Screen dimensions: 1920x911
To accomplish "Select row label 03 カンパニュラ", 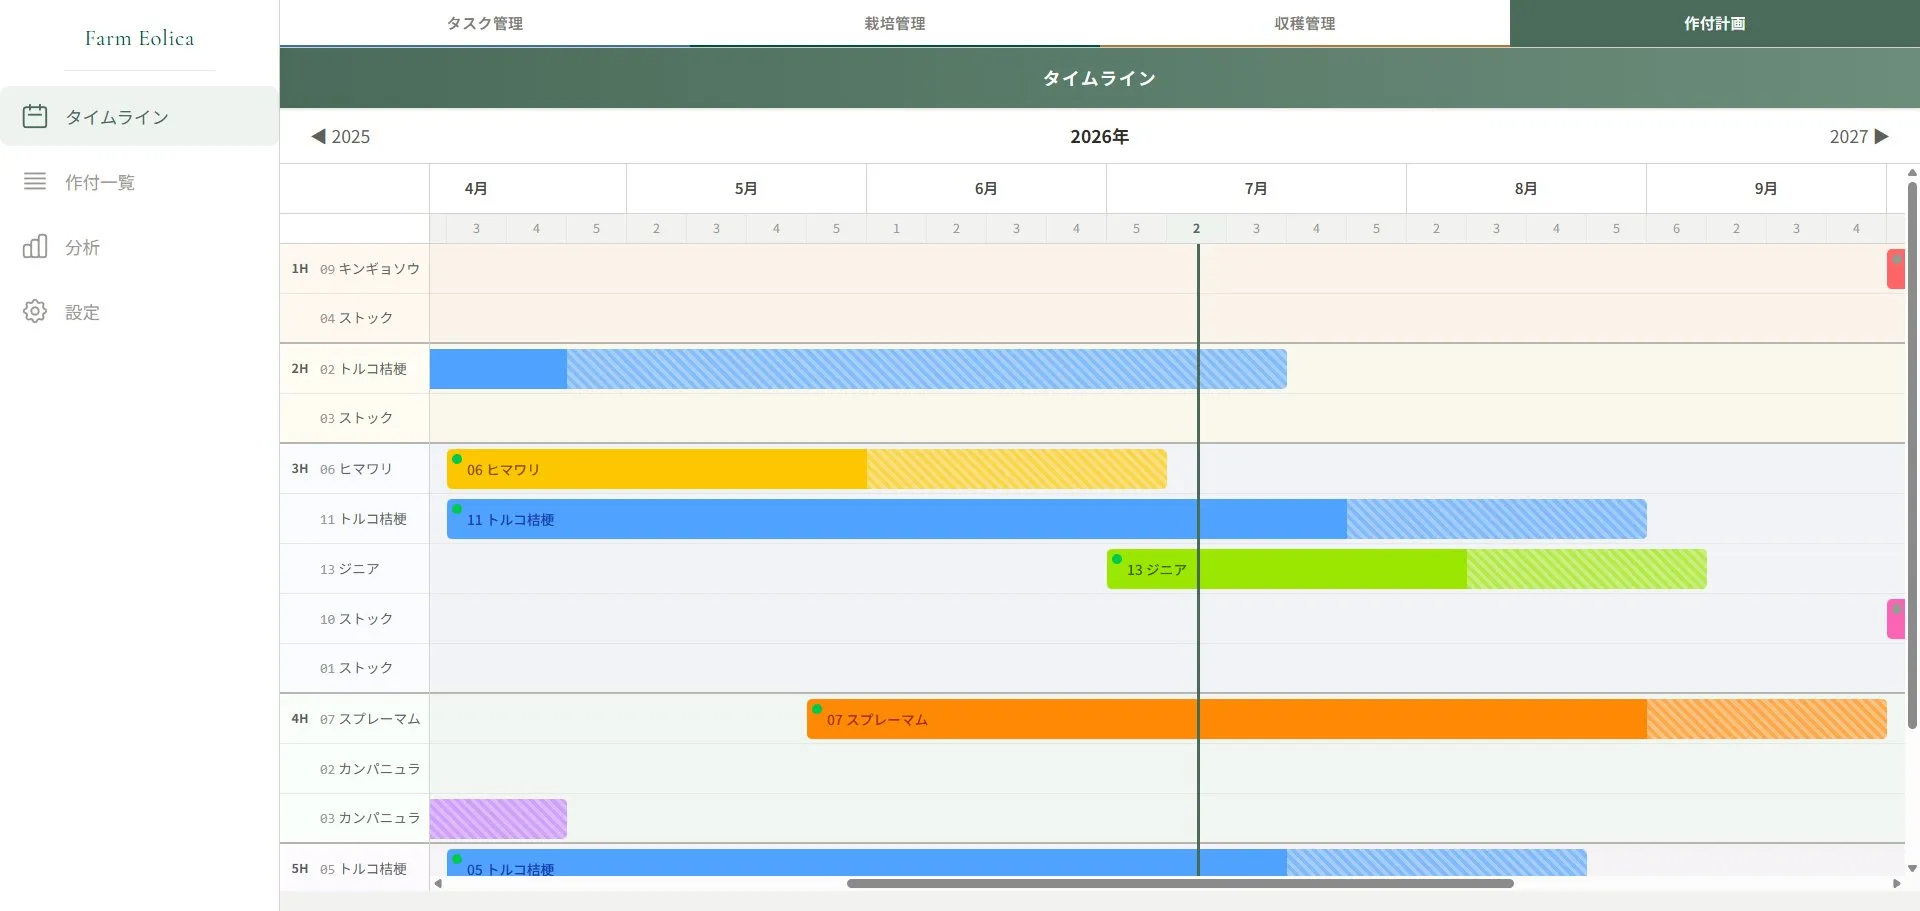I will coord(370,818).
